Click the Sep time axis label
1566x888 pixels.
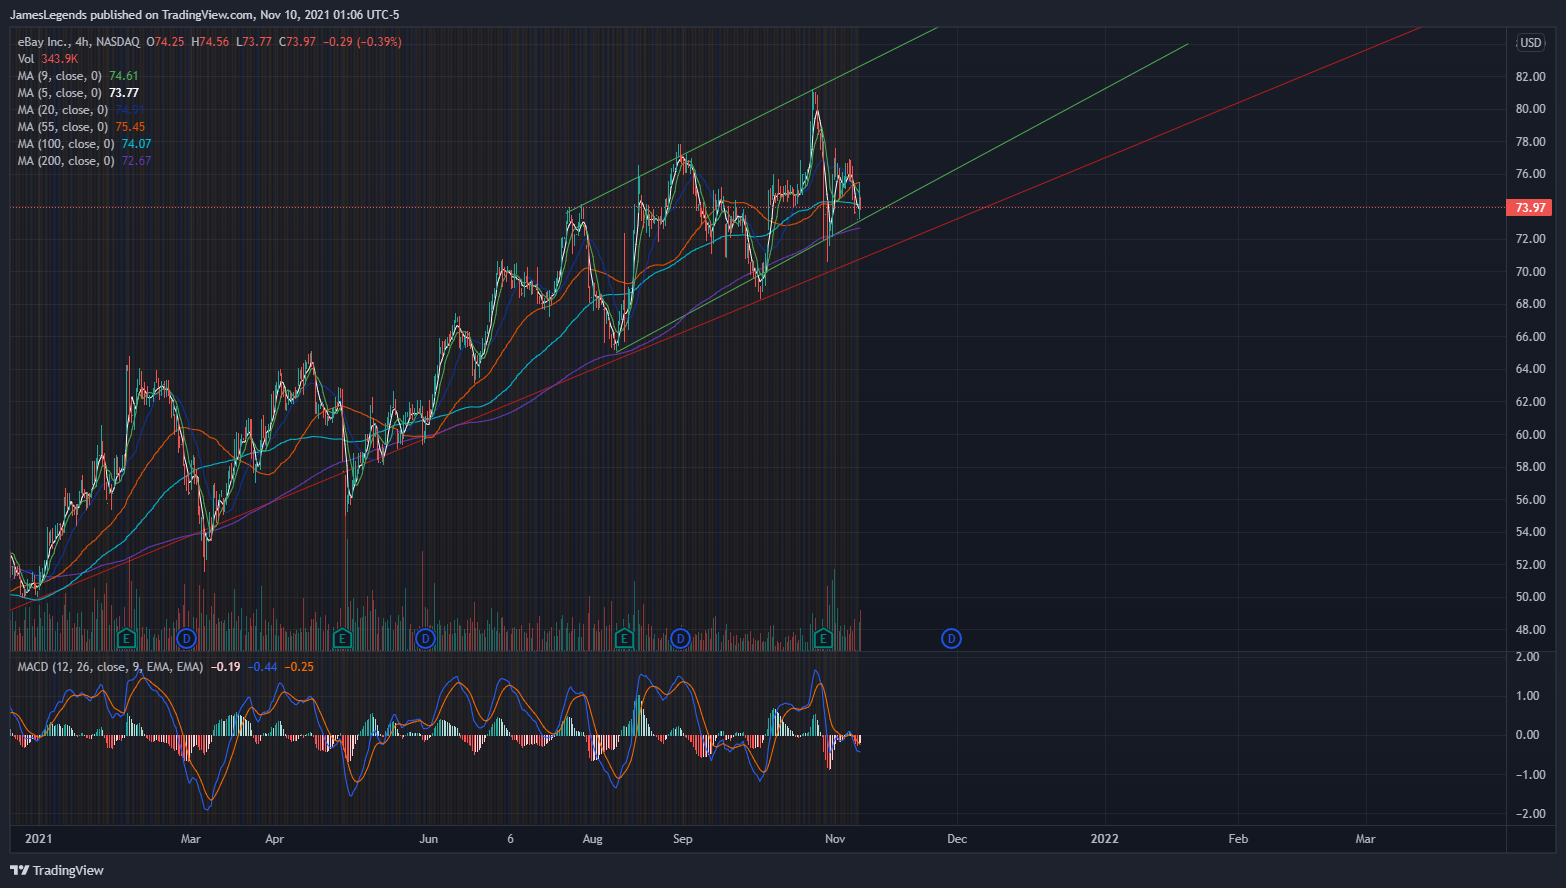click(x=683, y=839)
